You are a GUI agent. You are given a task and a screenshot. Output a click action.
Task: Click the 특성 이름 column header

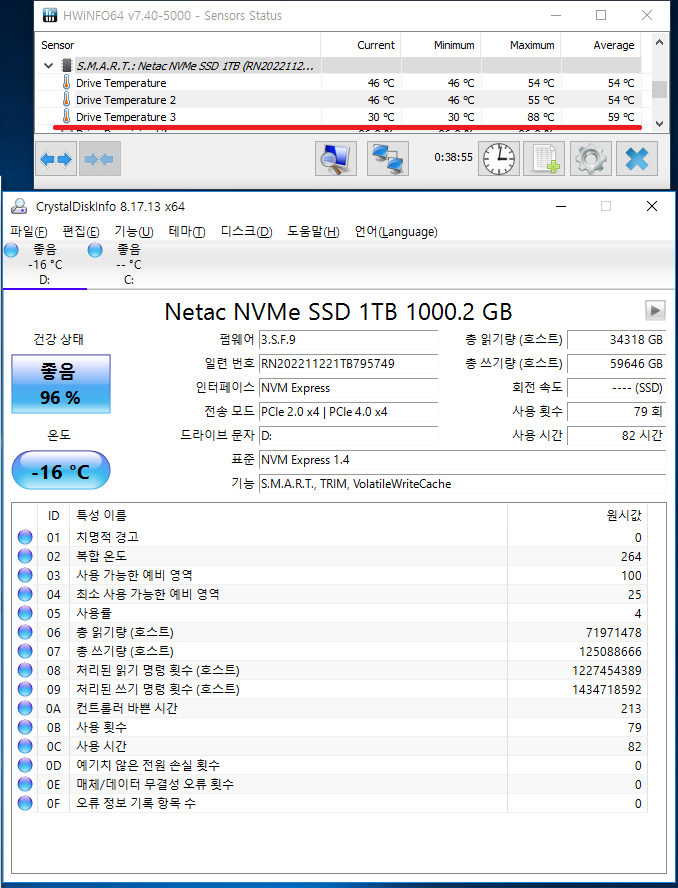(288, 515)
